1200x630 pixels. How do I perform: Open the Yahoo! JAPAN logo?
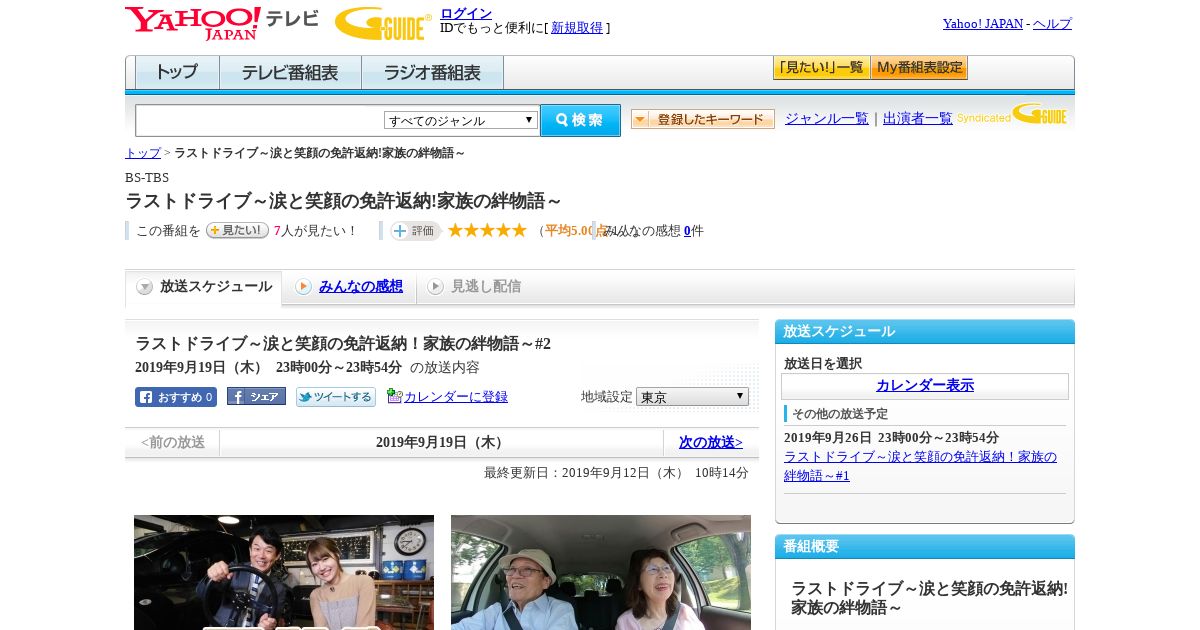pos(192,24)
